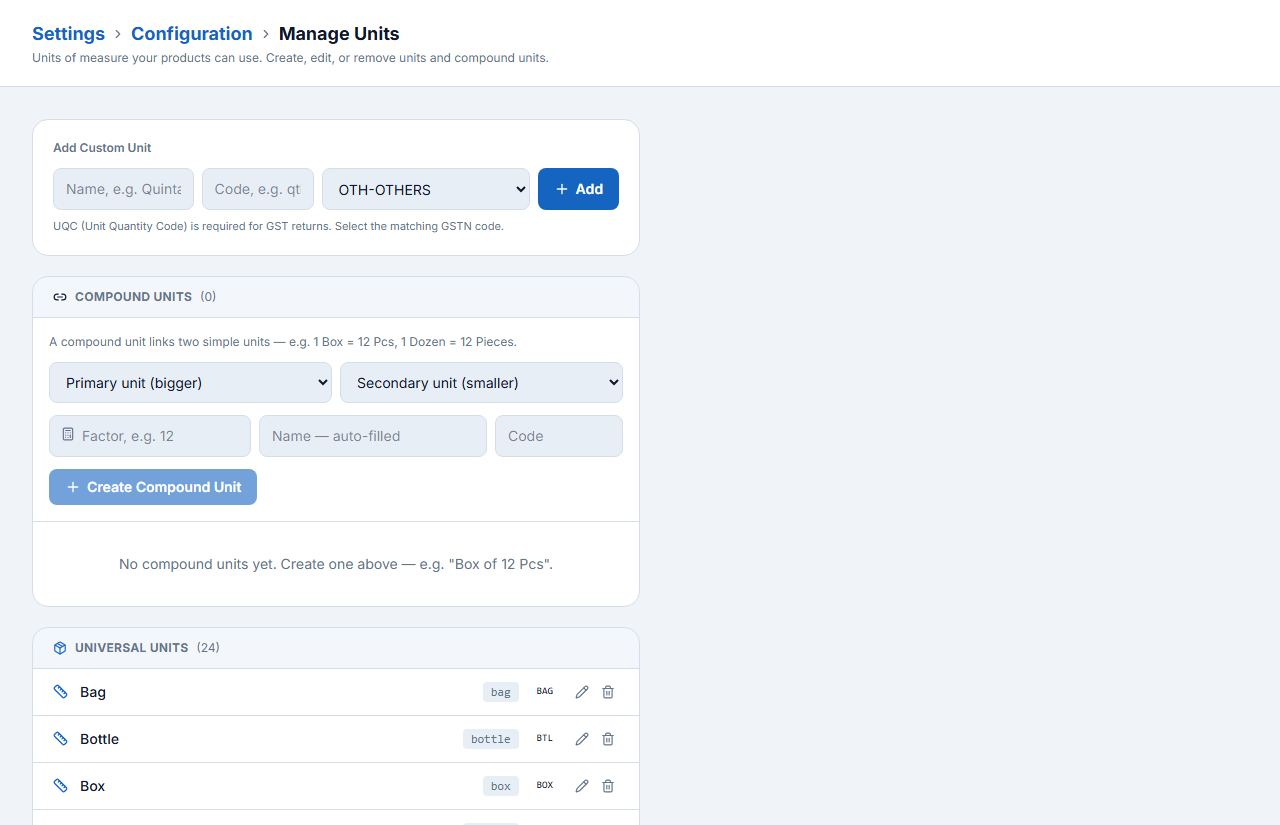The image size is (1280, 825).
Task: Open the Secondary unit (smaller) dropdown
Action: point(481,383)
